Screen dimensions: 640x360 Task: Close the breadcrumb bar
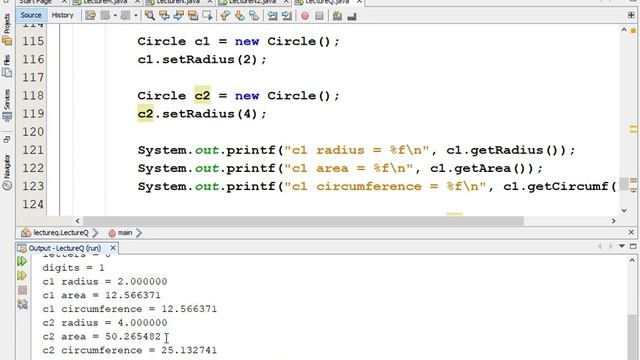(631, 232)
